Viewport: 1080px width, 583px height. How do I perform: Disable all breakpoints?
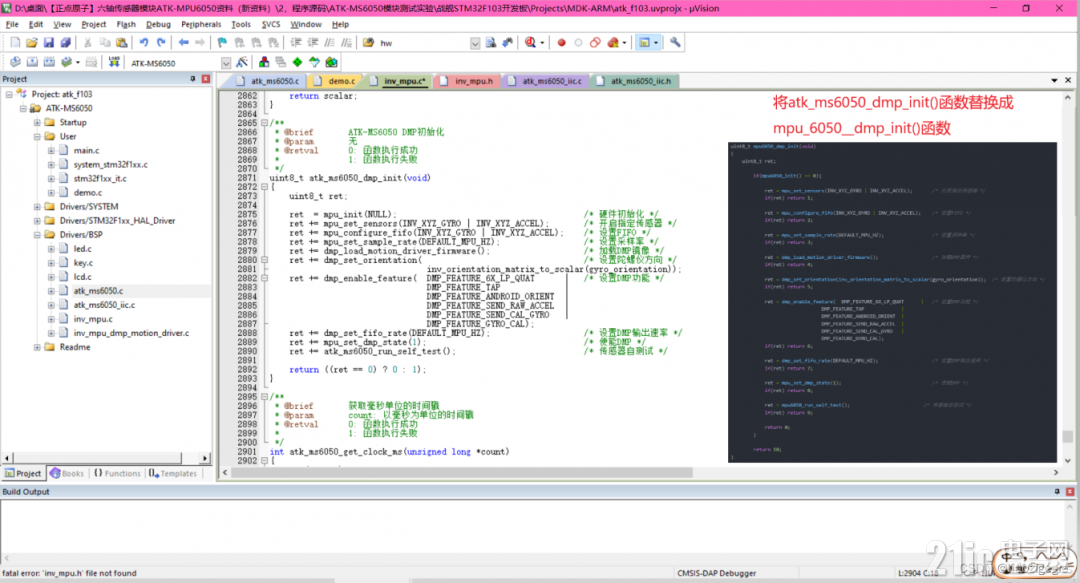[595, 43]
